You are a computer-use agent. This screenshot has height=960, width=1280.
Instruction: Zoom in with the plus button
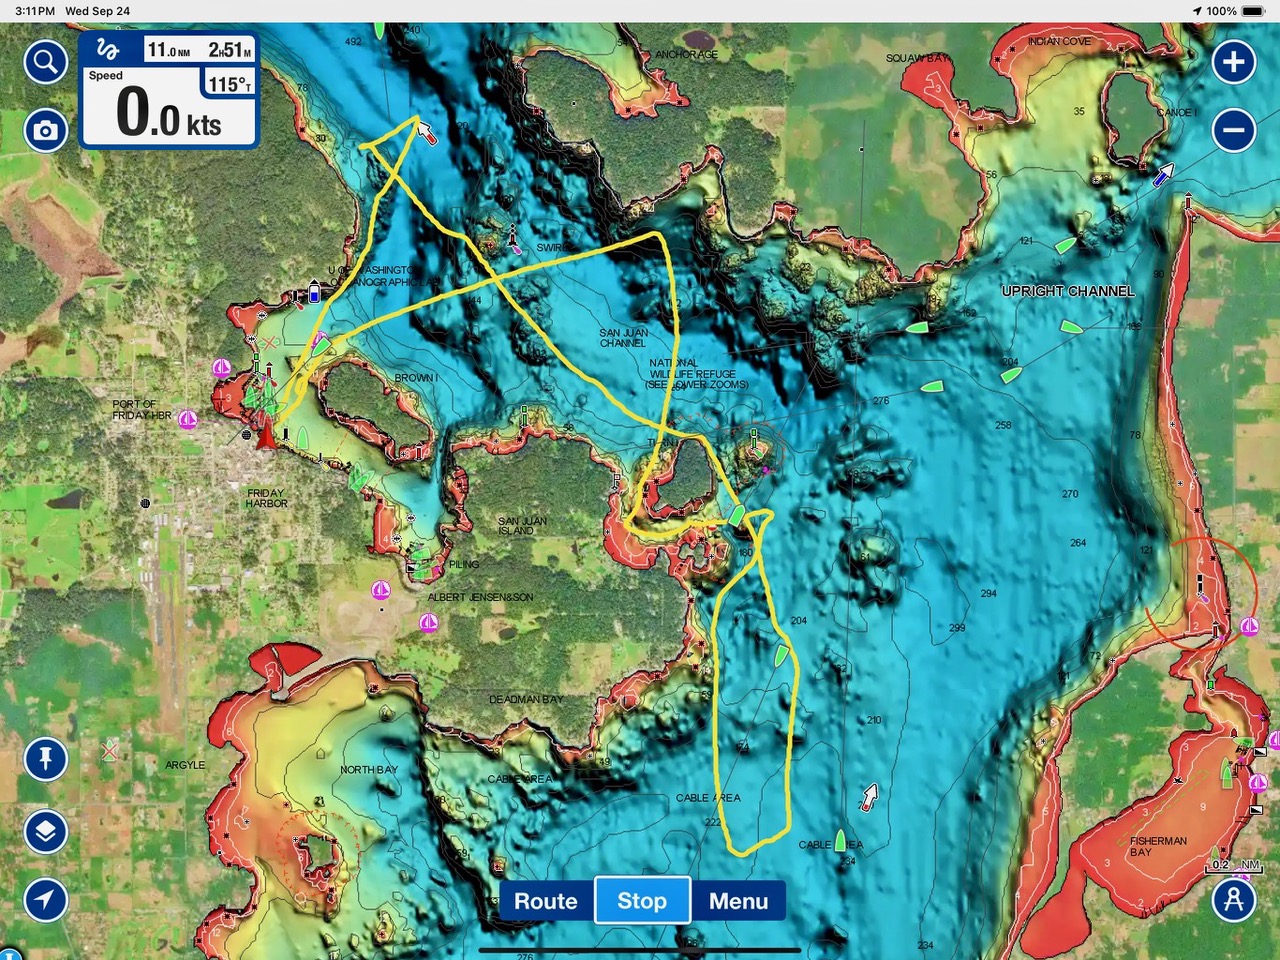1233,63
